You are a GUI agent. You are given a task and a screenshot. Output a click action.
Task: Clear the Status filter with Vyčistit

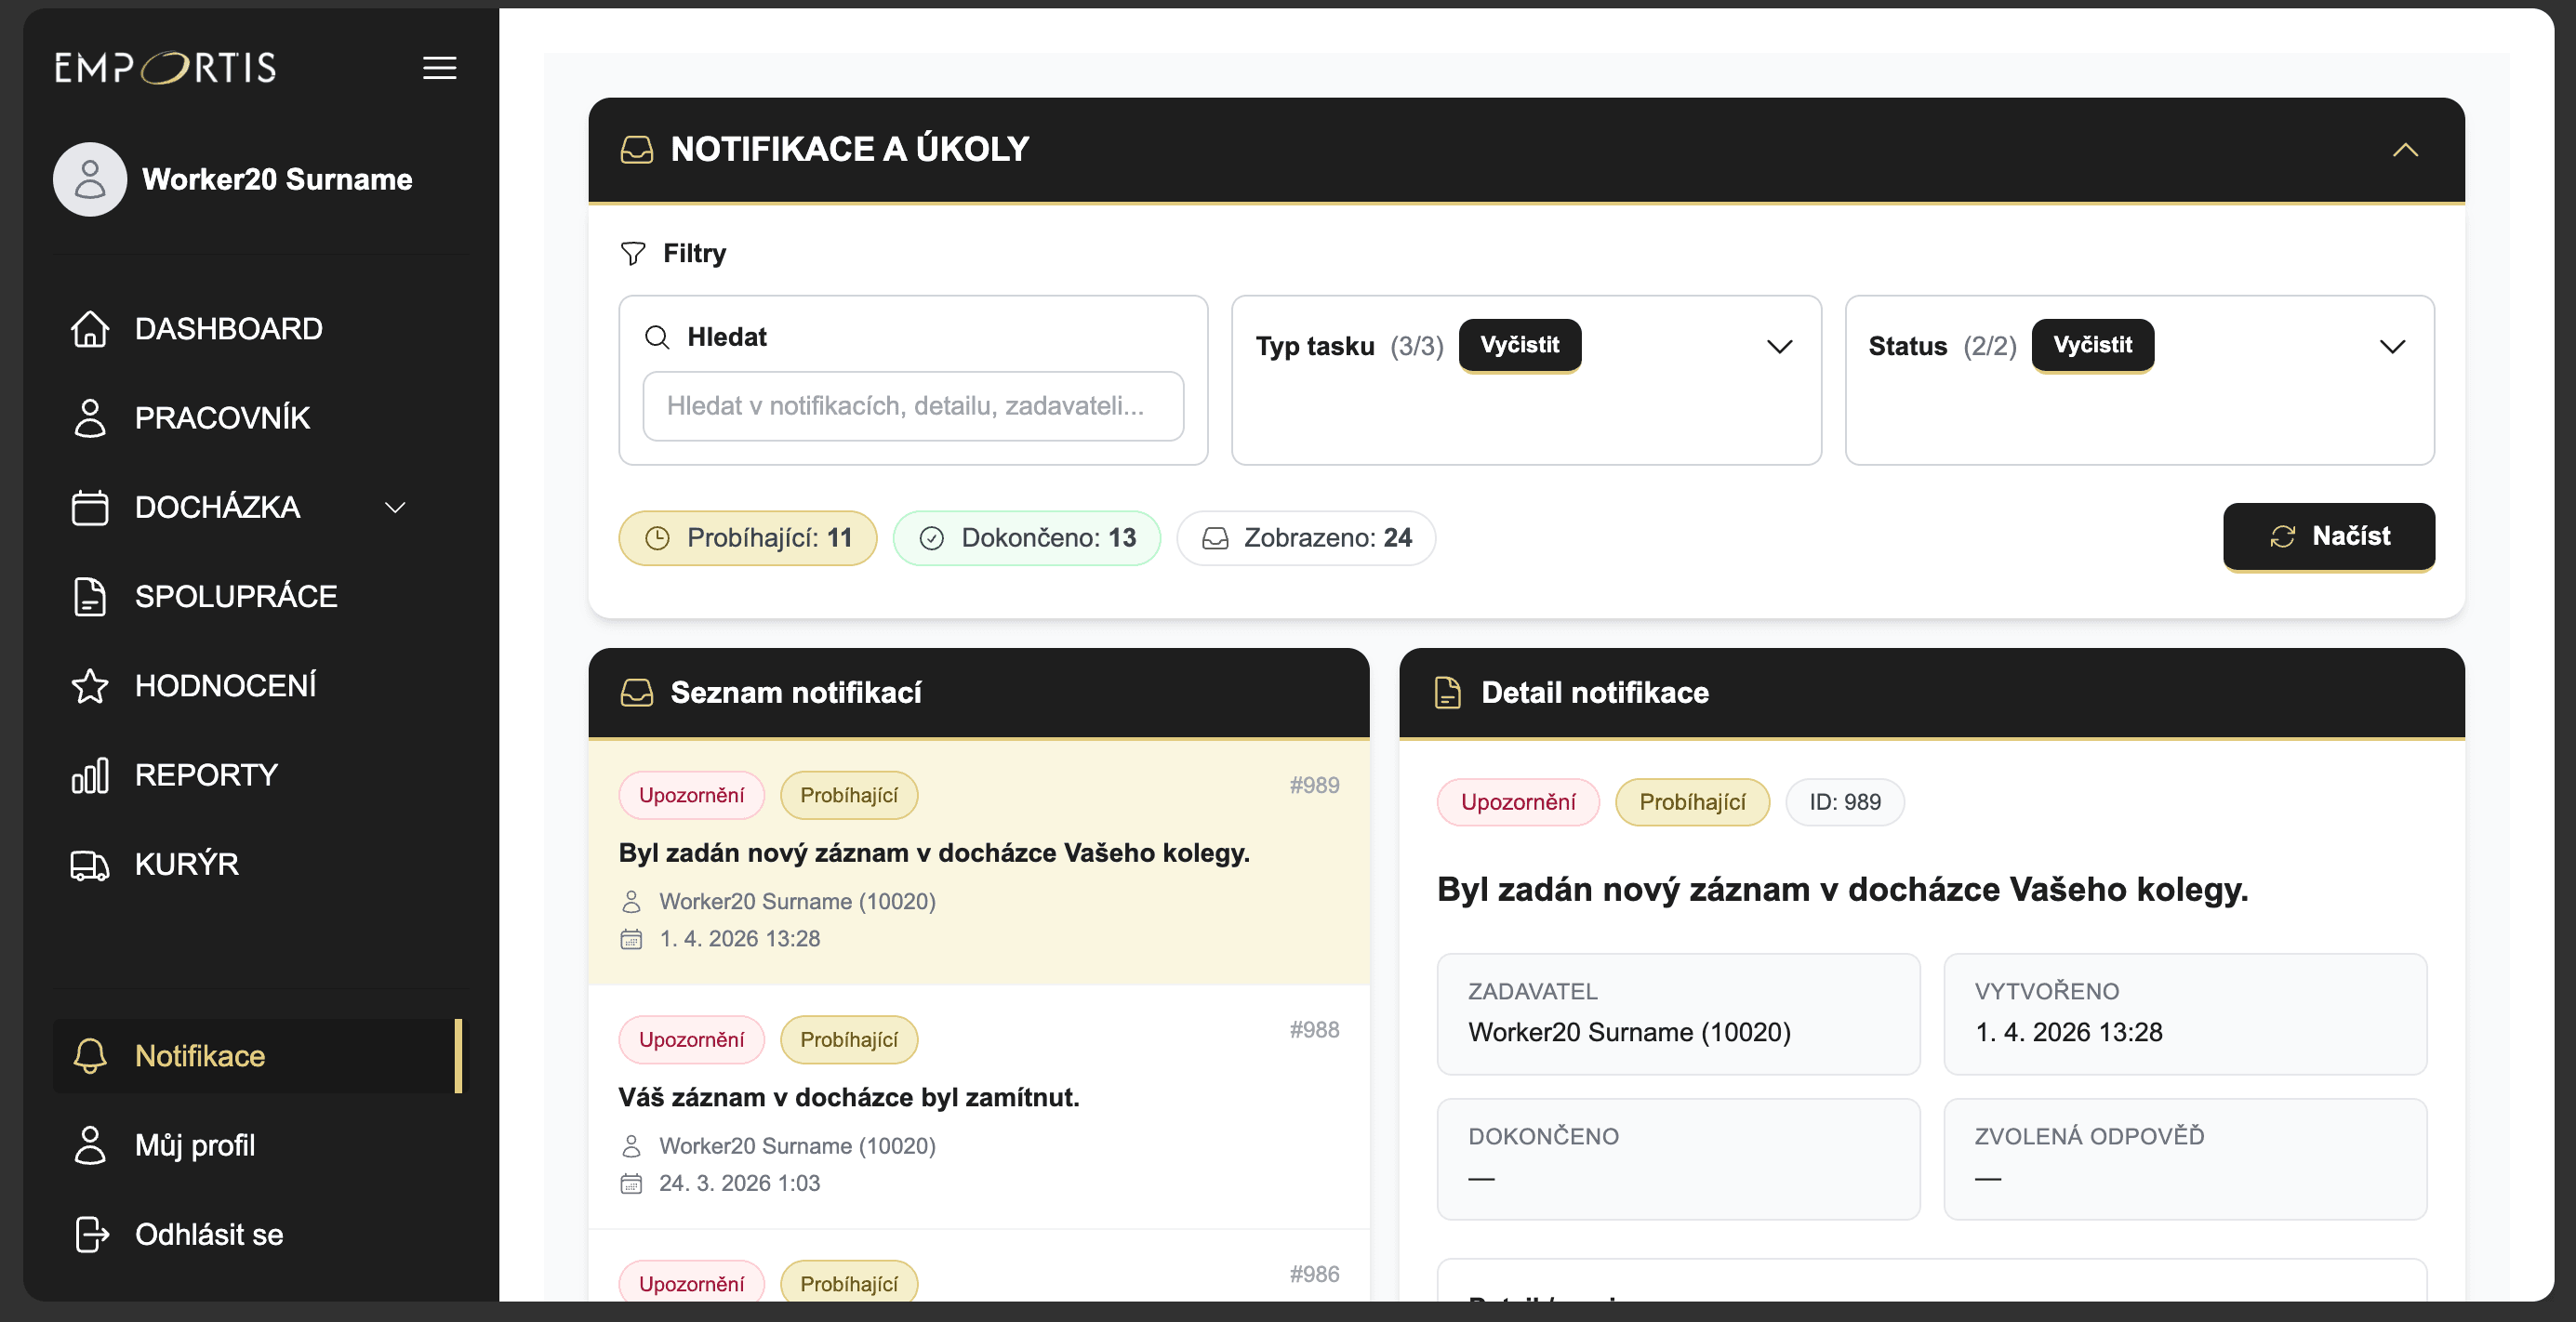[2092, 345]
